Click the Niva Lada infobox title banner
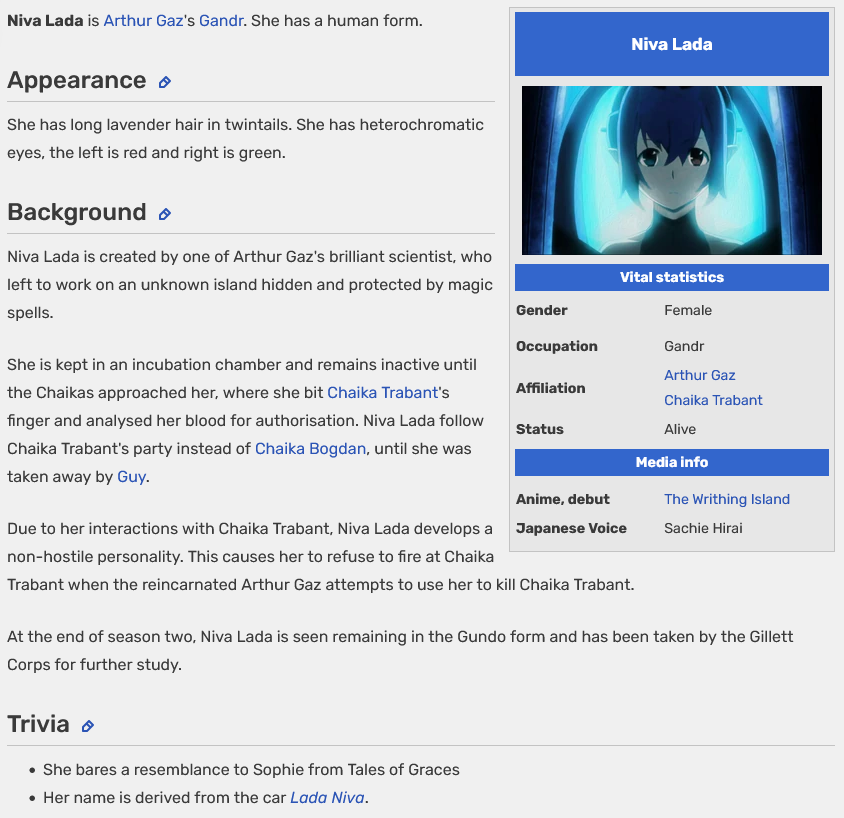 pos(671,44)
